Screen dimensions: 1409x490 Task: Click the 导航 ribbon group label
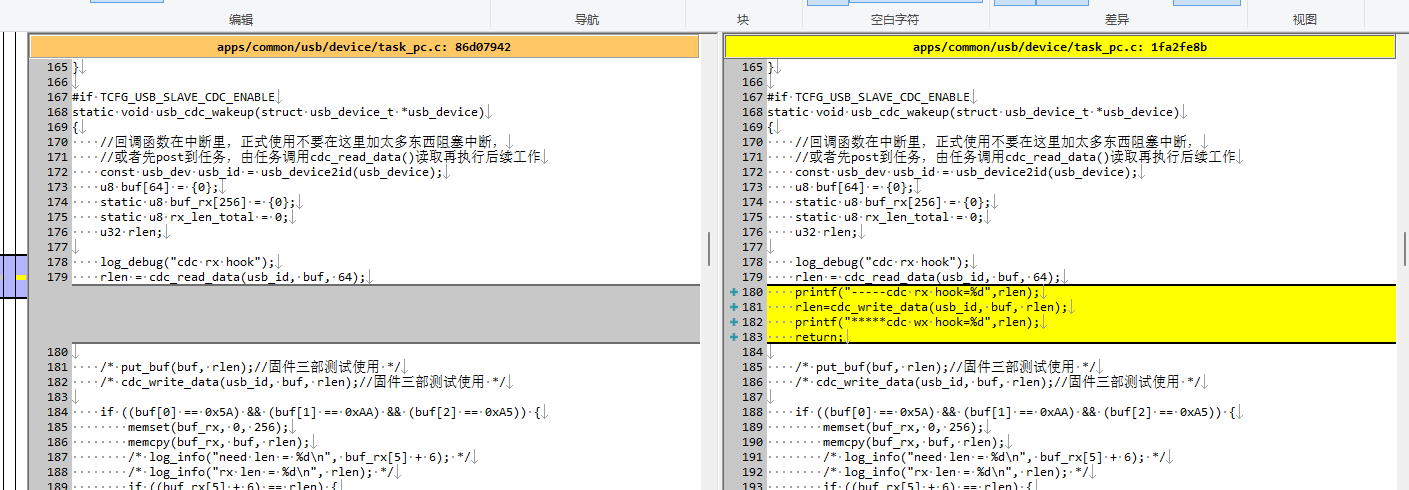pos(587,19)
